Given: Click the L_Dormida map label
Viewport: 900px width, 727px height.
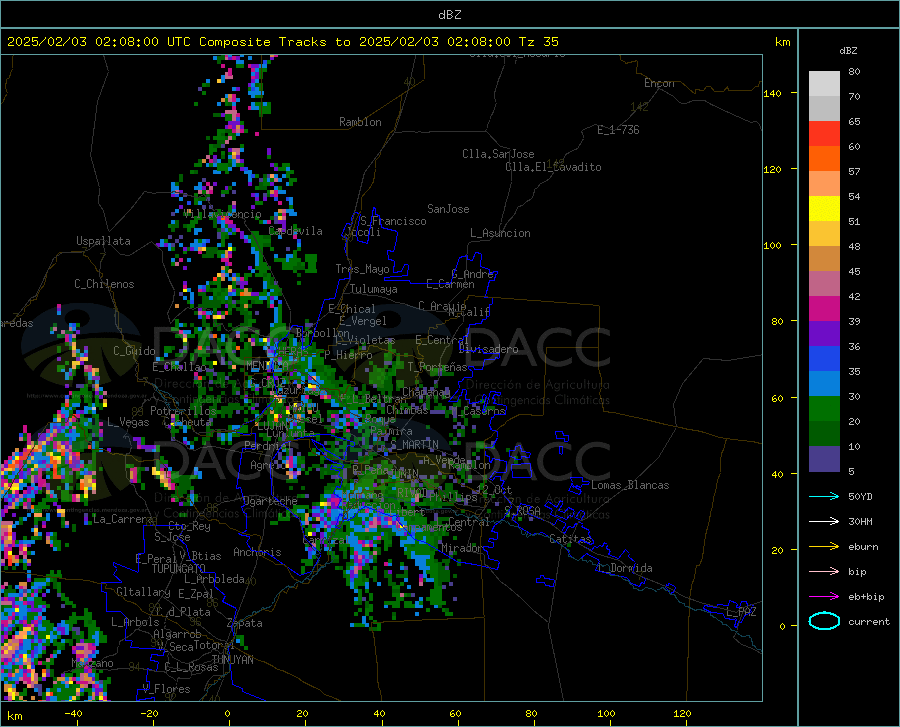Looking at the screenshot, I should pyautogui.click(x=624, y=568).
